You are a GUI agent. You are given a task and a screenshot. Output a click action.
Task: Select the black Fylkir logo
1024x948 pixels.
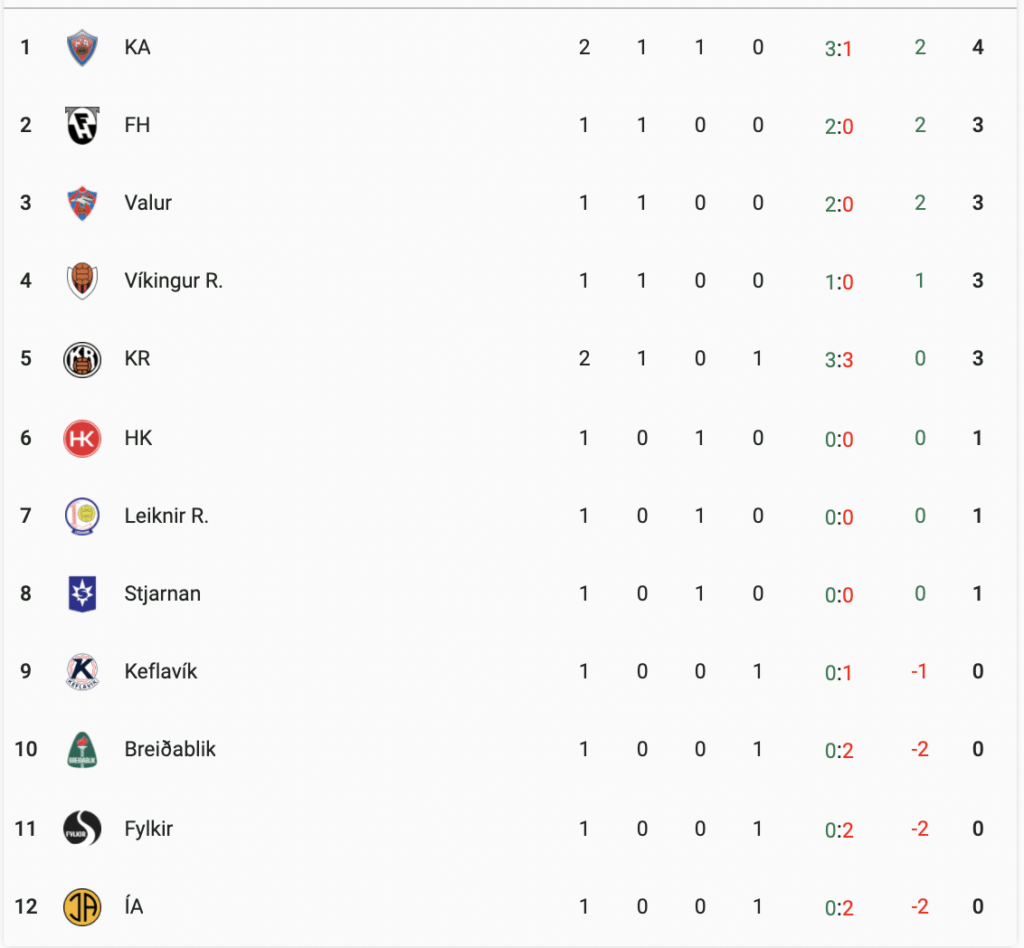click(82, 829)
